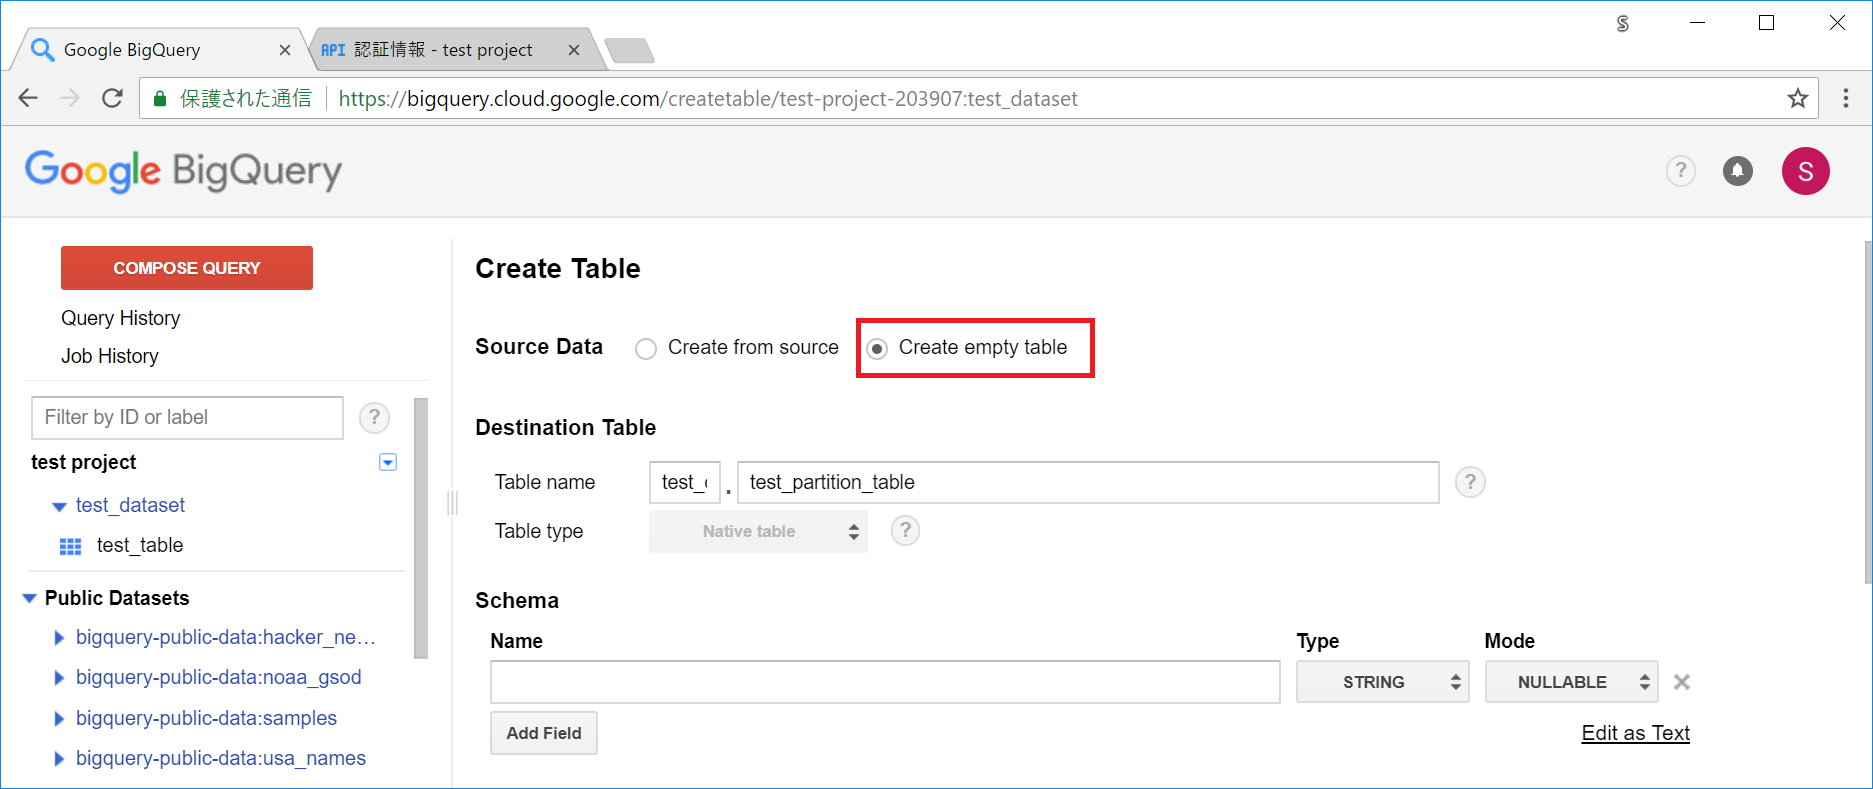Open the BigQuery help question mark in header
The height and width of the screenshot is (789, 1873).
point(1681,171)
